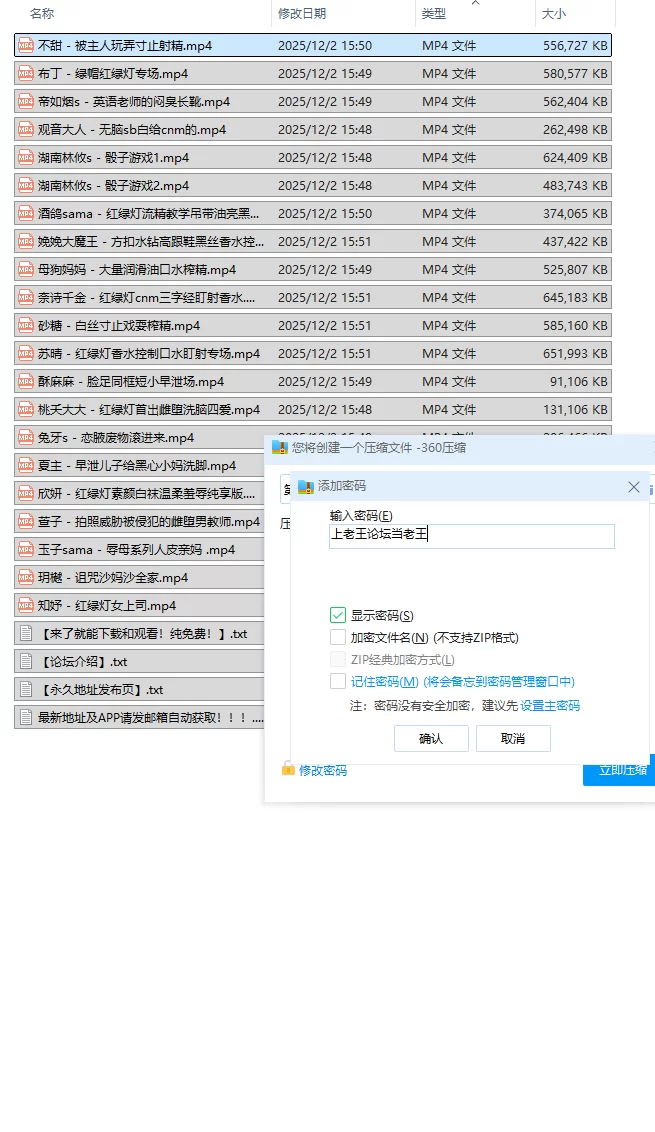Click the MP4 icon of the 玉子sama file
Screen dimensions: 655x1132
(x=26, y=550)
